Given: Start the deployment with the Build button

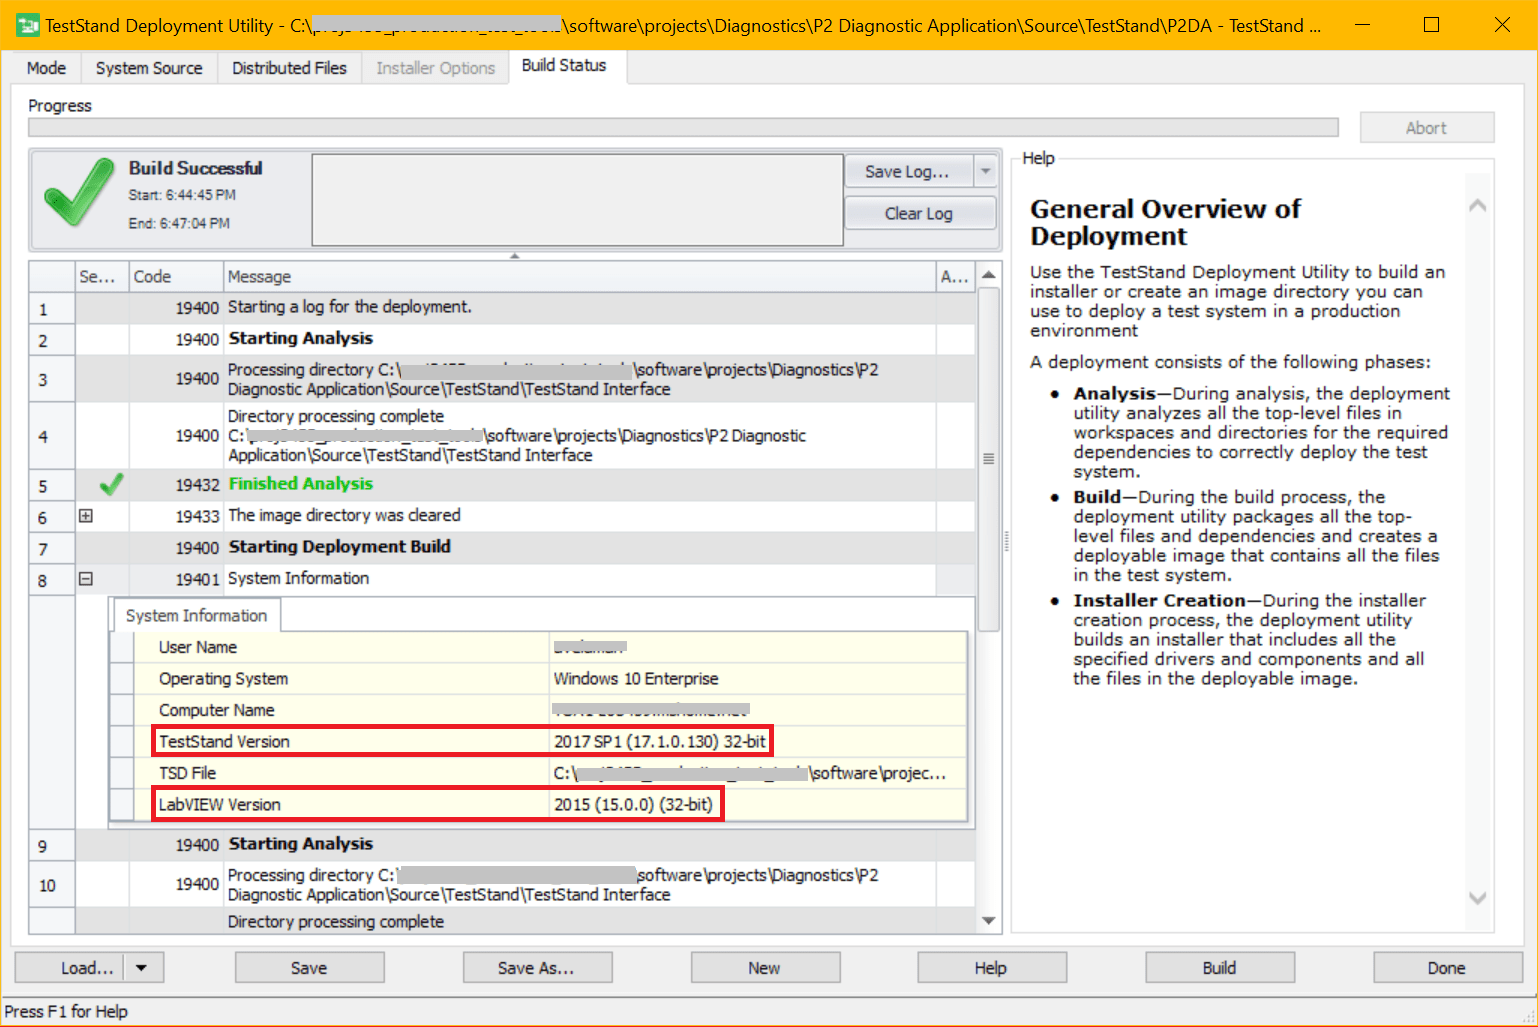Looking at the screenshot, I should pyautogui.click(x=1220, y=968).
